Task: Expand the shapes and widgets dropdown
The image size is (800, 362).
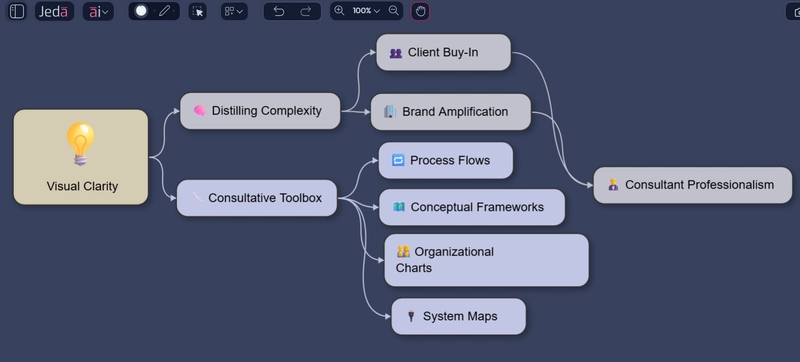Action: 234,11
